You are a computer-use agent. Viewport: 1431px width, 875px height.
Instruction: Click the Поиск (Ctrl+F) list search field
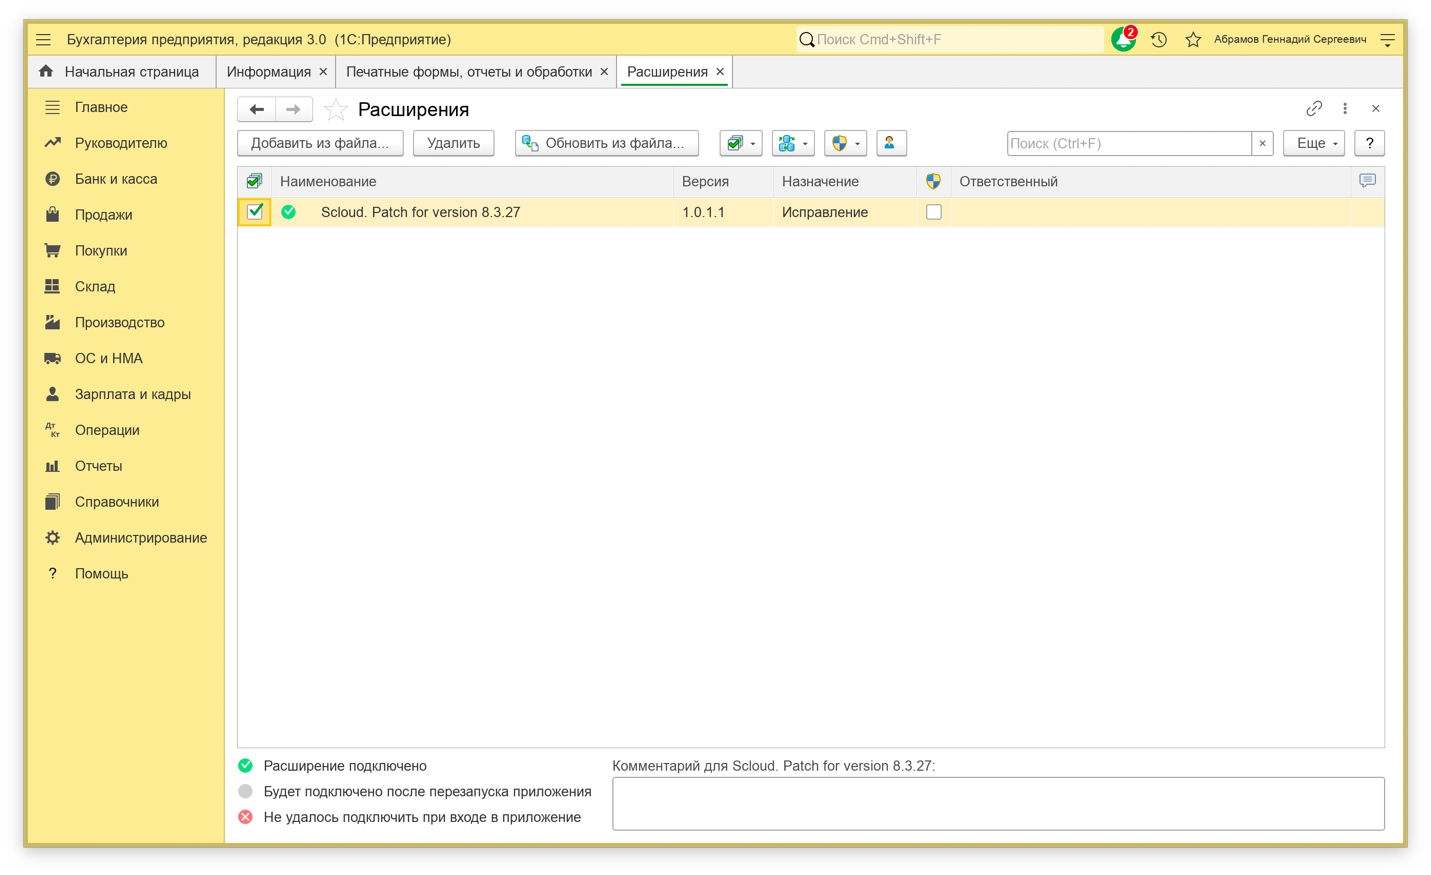tap(1129, 143)
